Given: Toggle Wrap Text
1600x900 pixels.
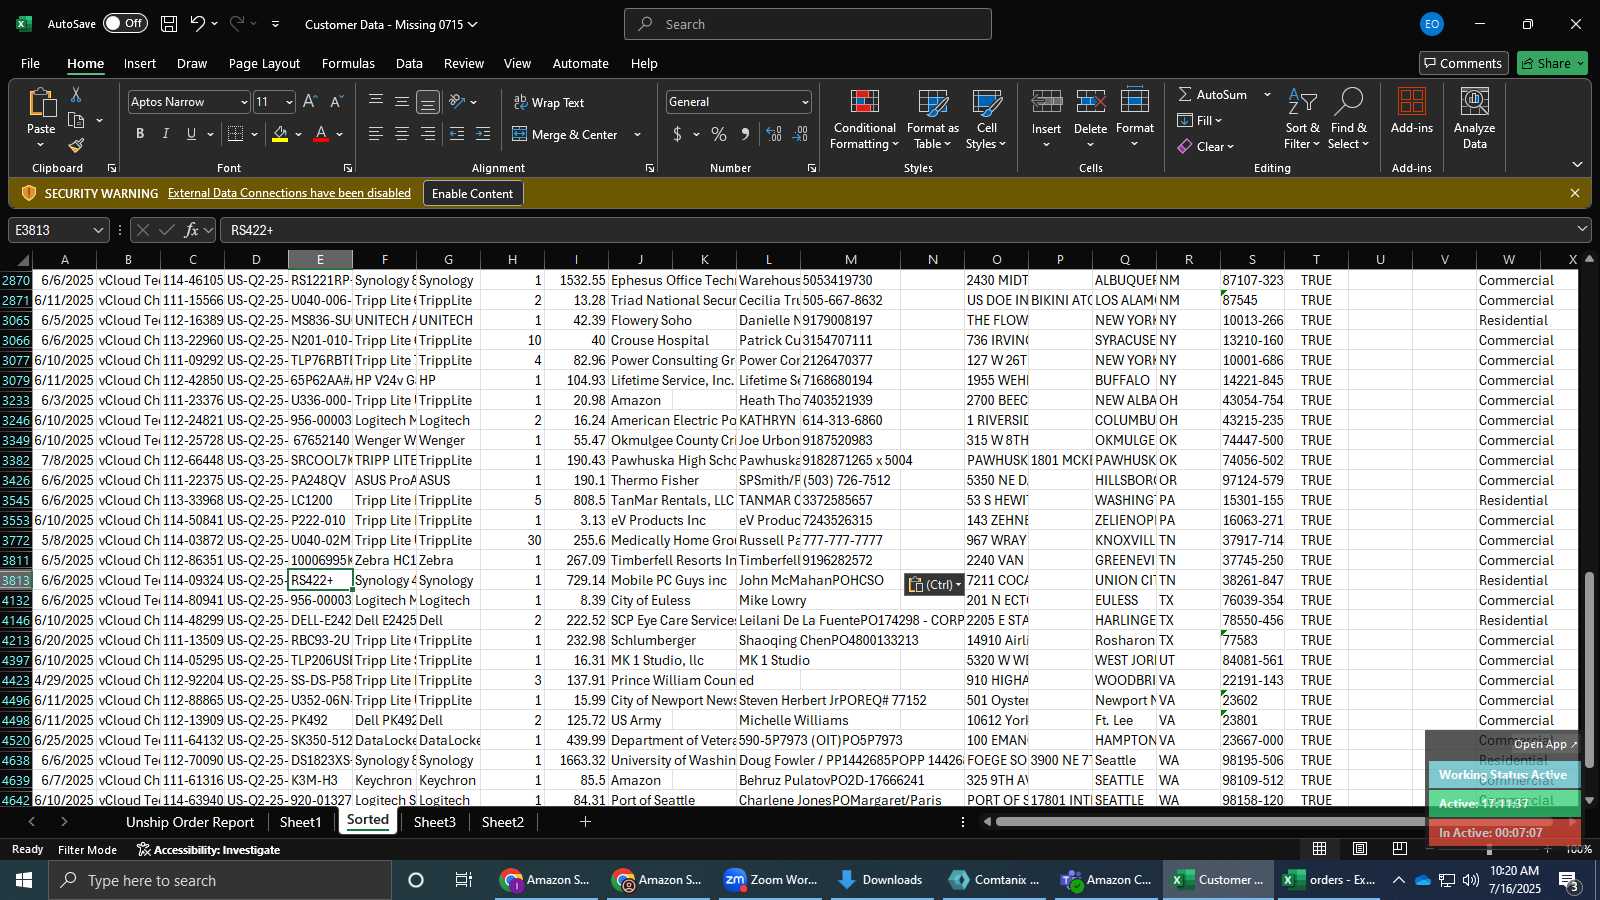Looking at the screenshot, I should (x=549, y=102).
